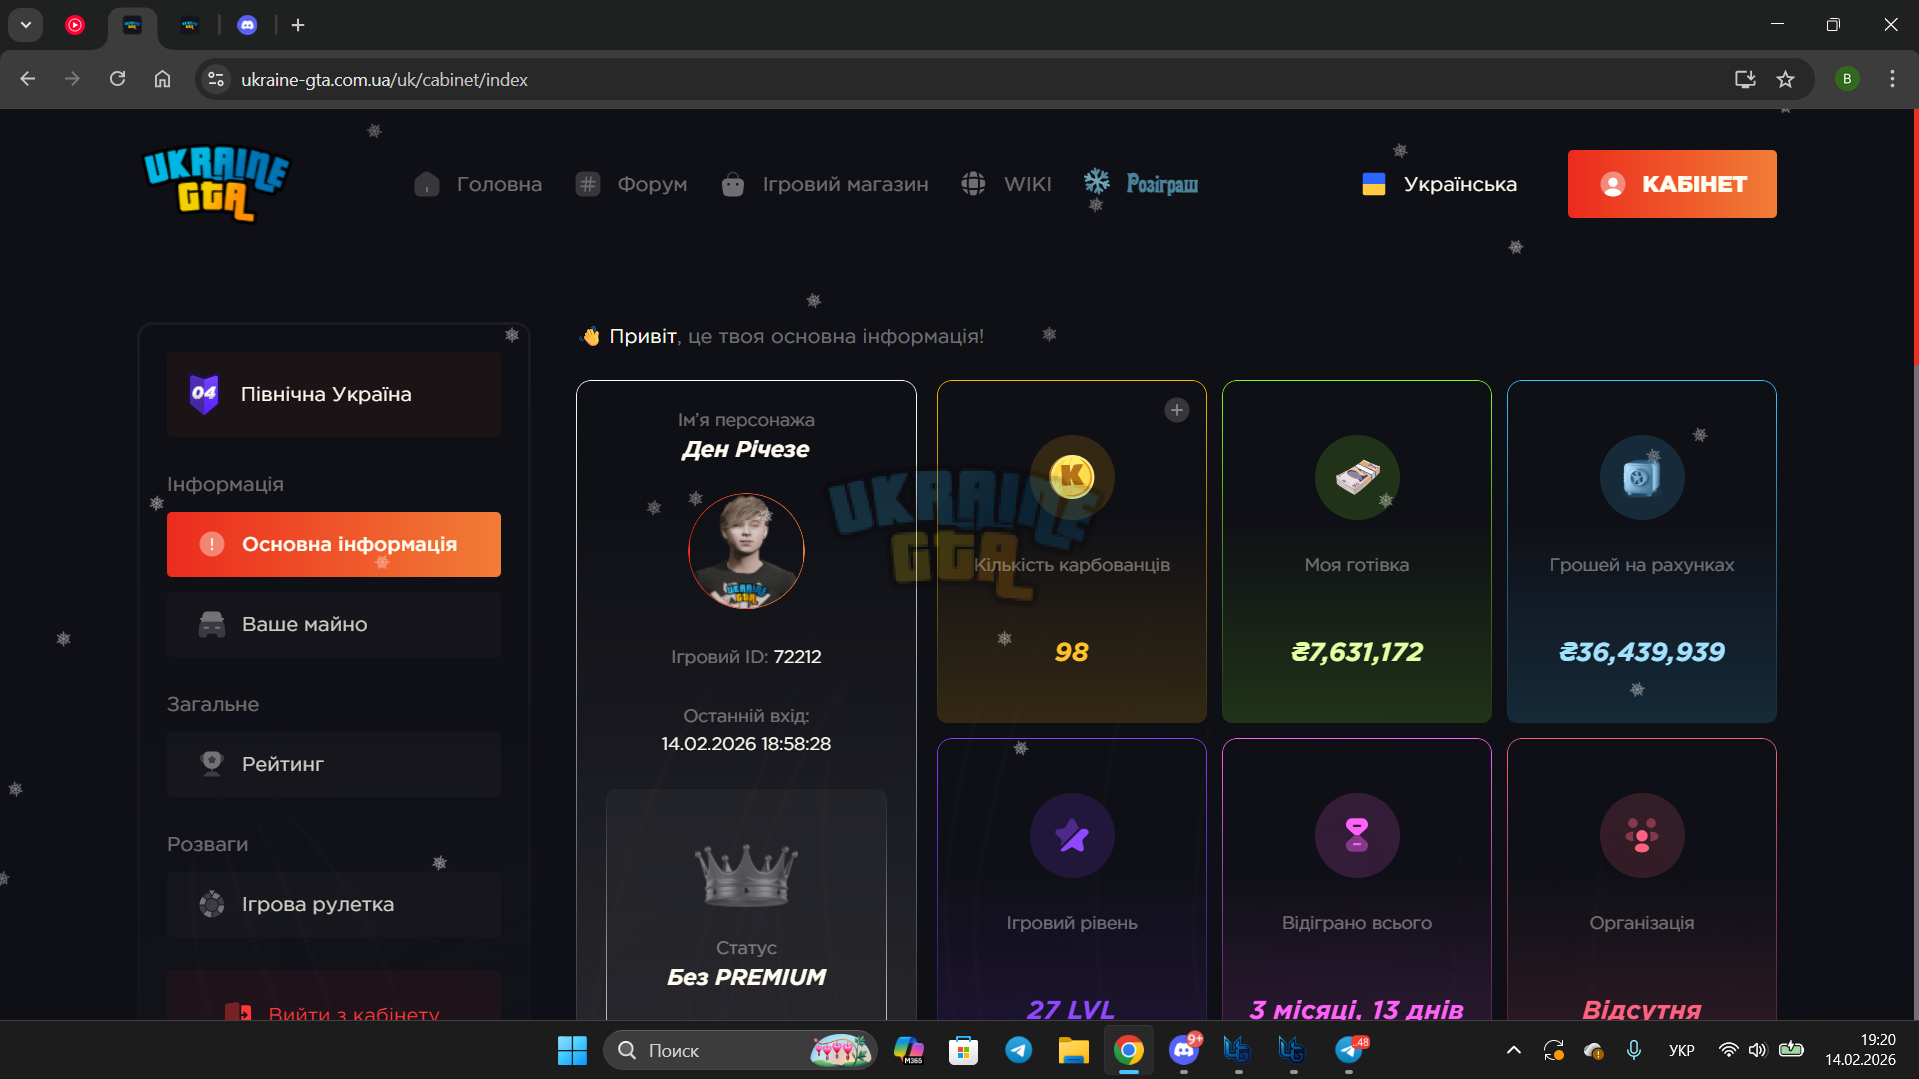The image size is (1919, 1079).
Task: Open Discord app from taskbar
Action: (x=1184, y=1050)
